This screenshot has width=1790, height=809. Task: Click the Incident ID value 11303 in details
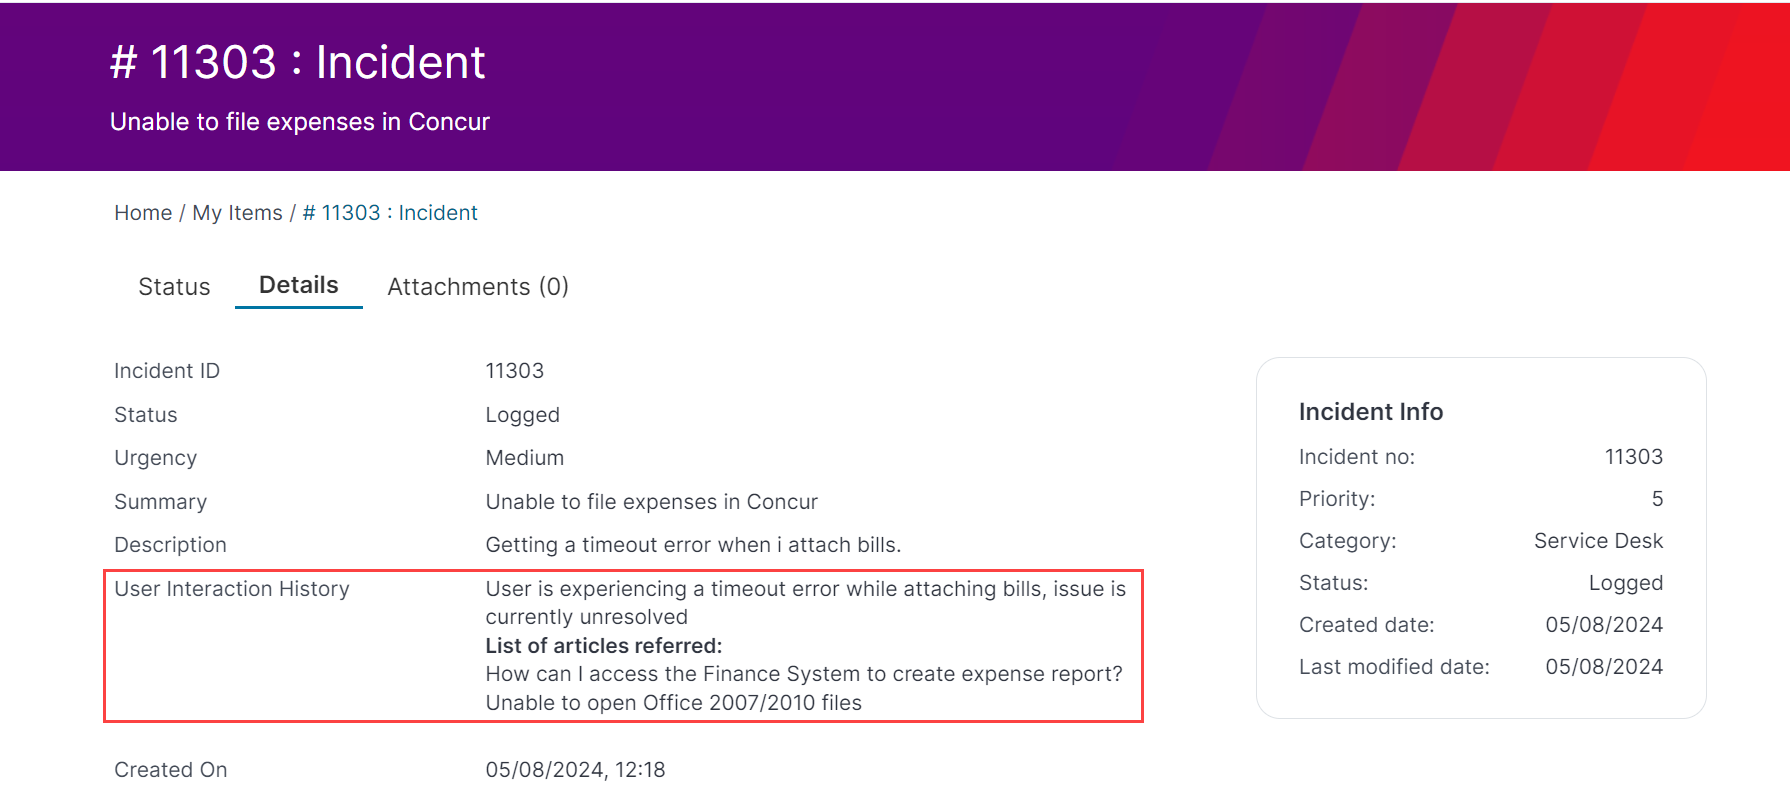[x=514, y=371]
